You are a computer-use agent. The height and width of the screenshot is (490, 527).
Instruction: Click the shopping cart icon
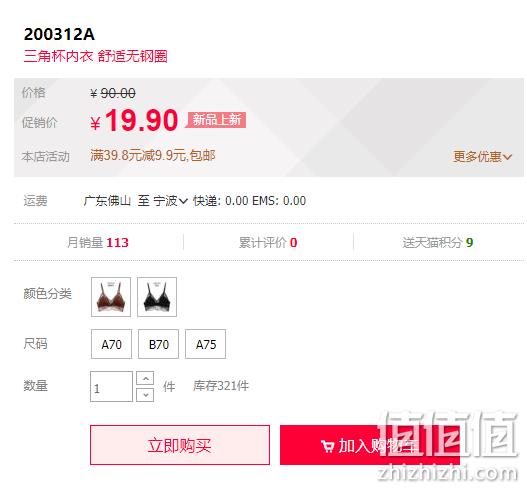327,446
